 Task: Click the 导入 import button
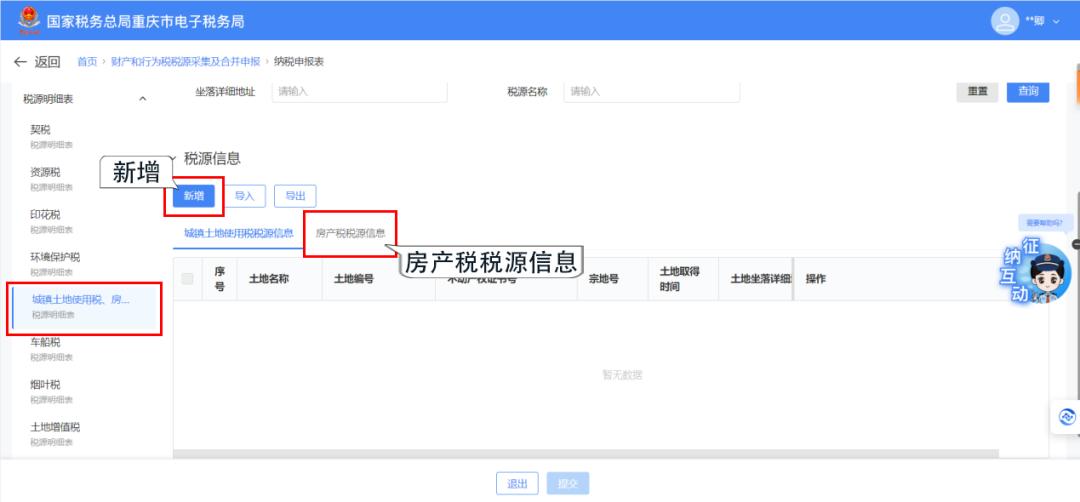(244, 196)
